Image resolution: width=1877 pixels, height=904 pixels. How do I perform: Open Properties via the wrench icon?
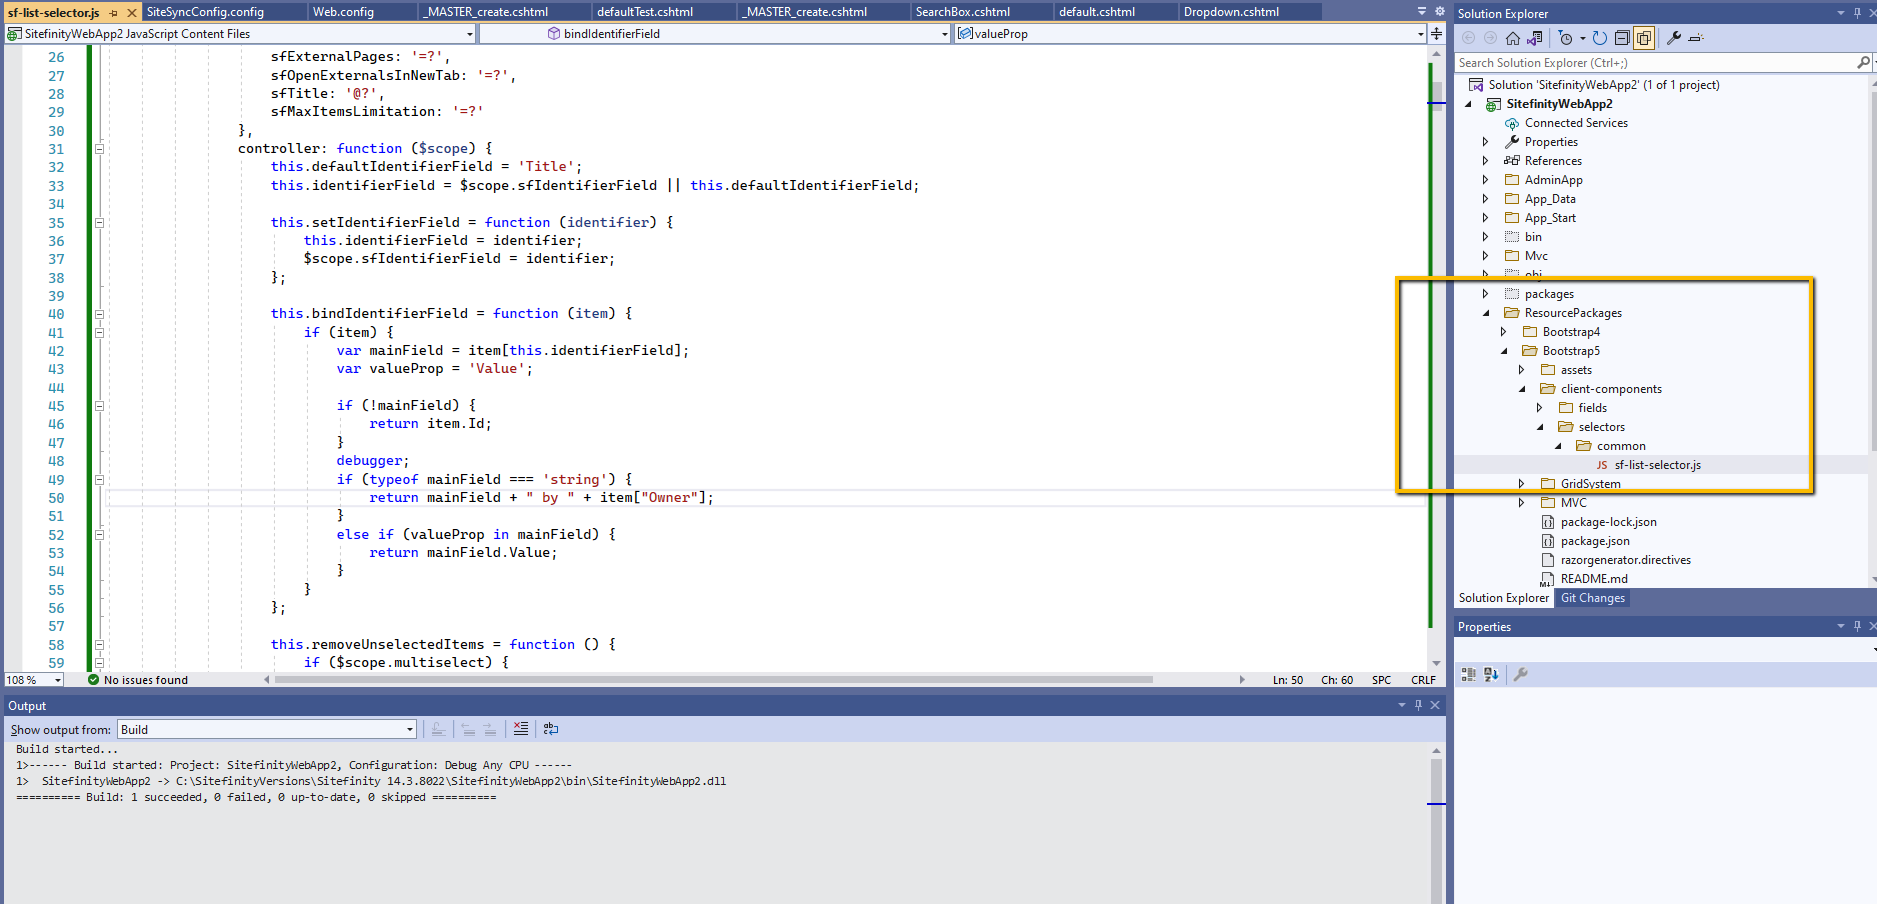pyautogui.click(x=1672, y=38)
